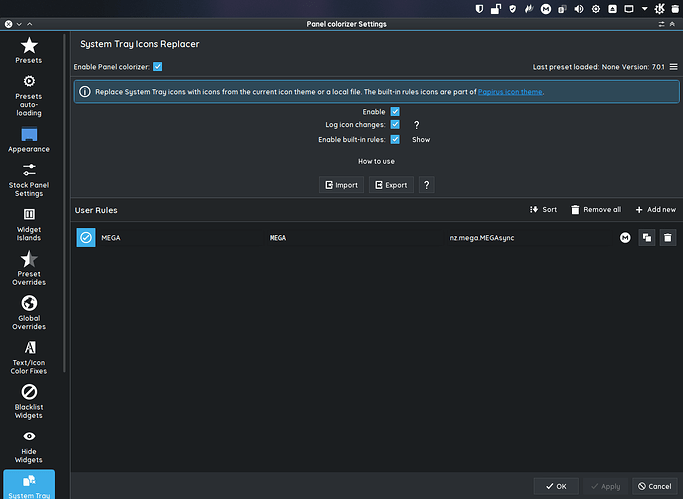
Task: Open the Appearance settings page
Action: (29, 140)
